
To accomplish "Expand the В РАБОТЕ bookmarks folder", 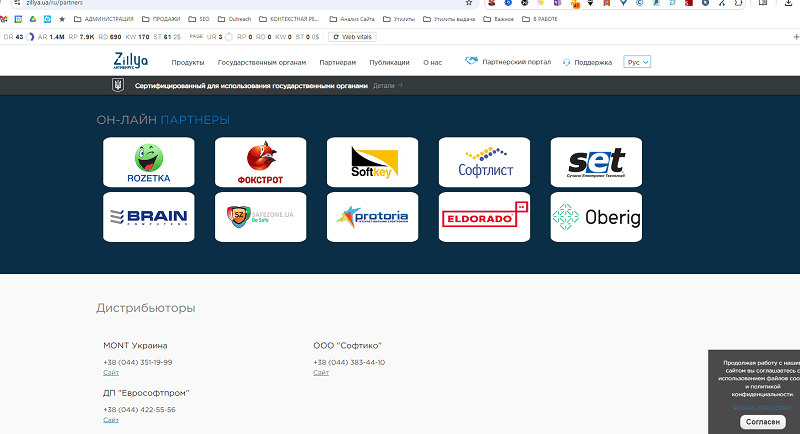I will click(540, 19).
